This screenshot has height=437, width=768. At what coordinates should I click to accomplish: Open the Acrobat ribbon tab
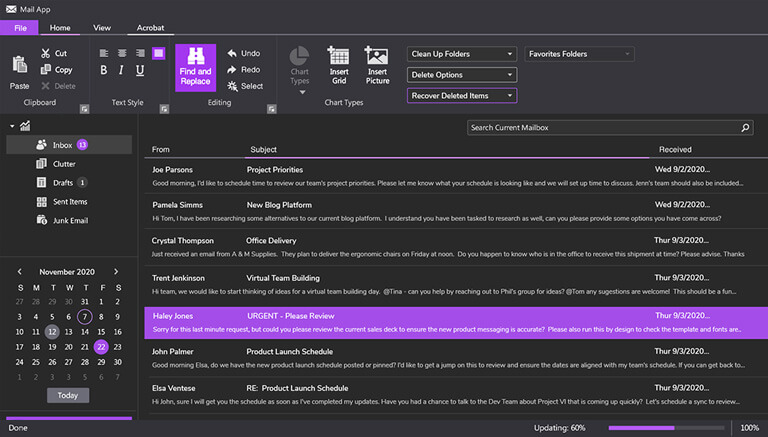(150, 28)
